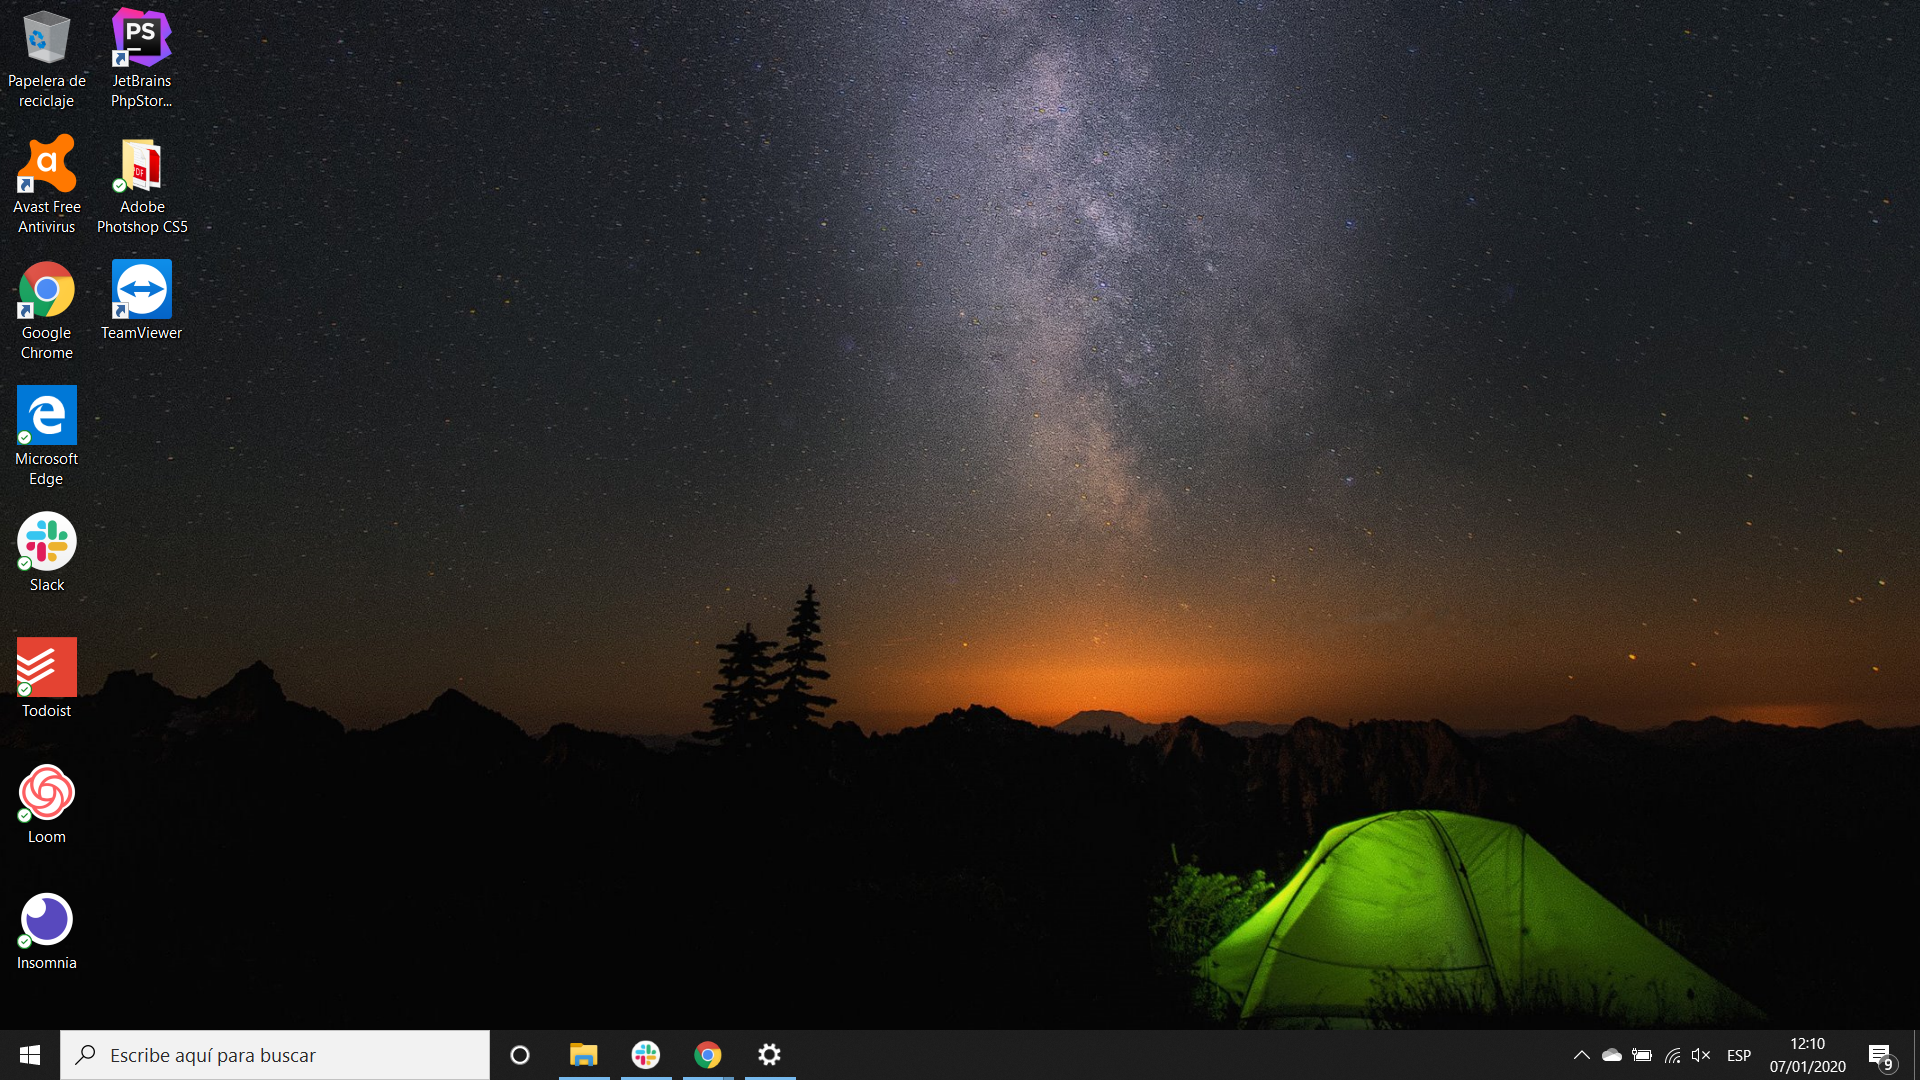The height and width of the screenshot is (1080, 1920).
Task: Select the Adobe Photoshop CS5 desktop icon
Action: point(142,186)
